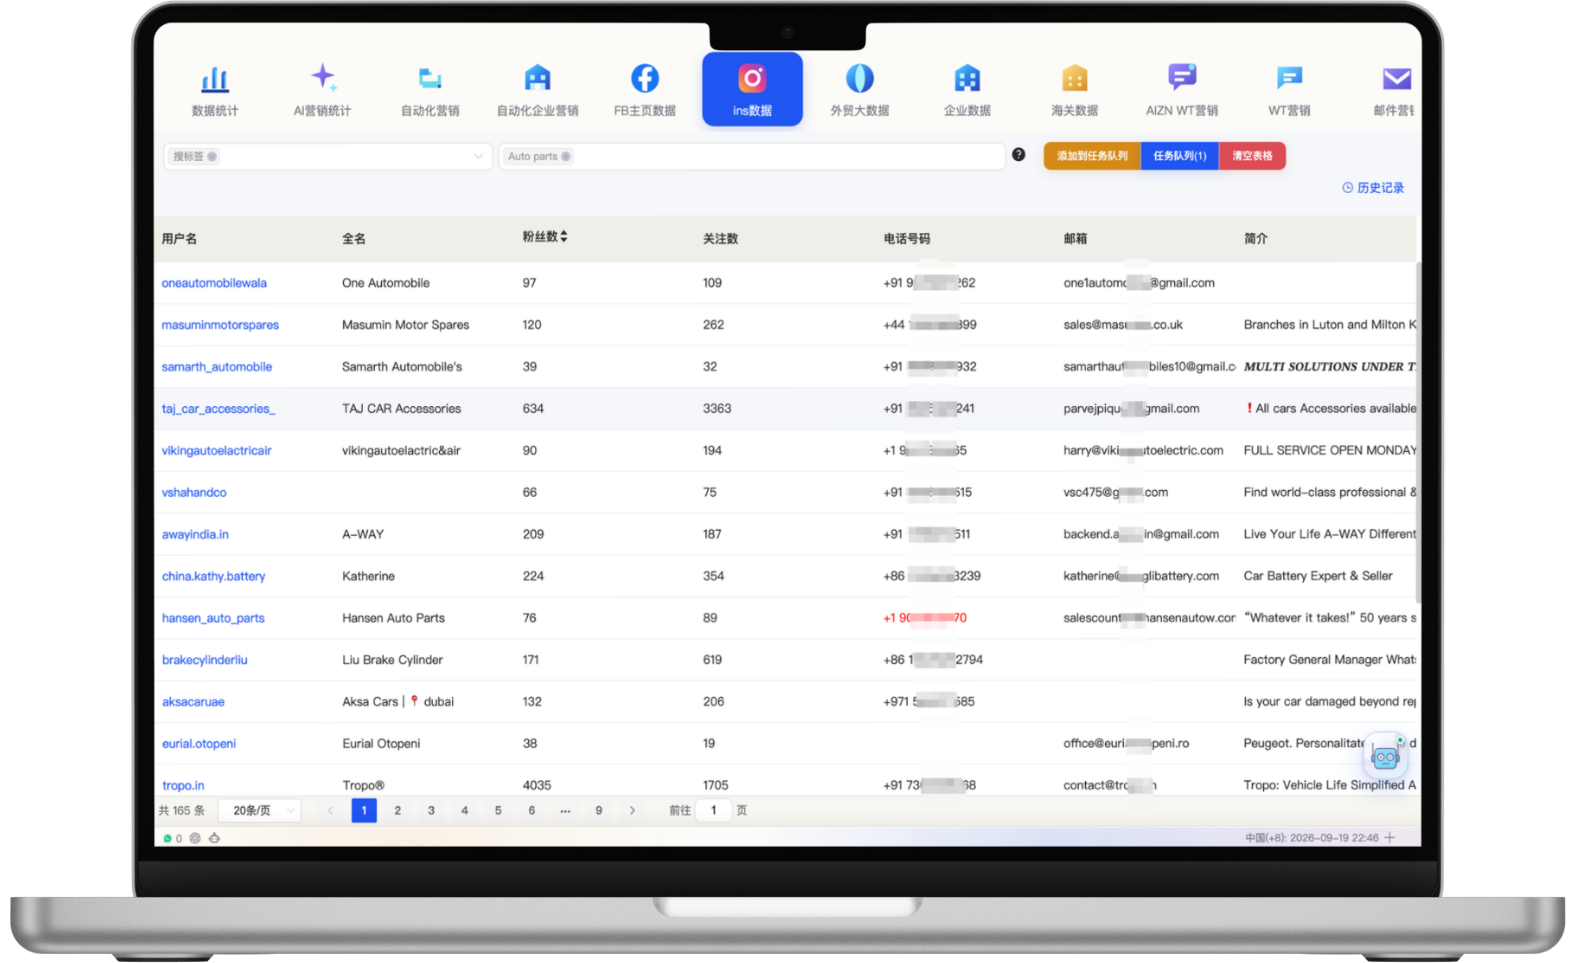Click the pagination ellipsis for more pages
This screenshot has height=963, width=1575.
(x=565, y=811)
